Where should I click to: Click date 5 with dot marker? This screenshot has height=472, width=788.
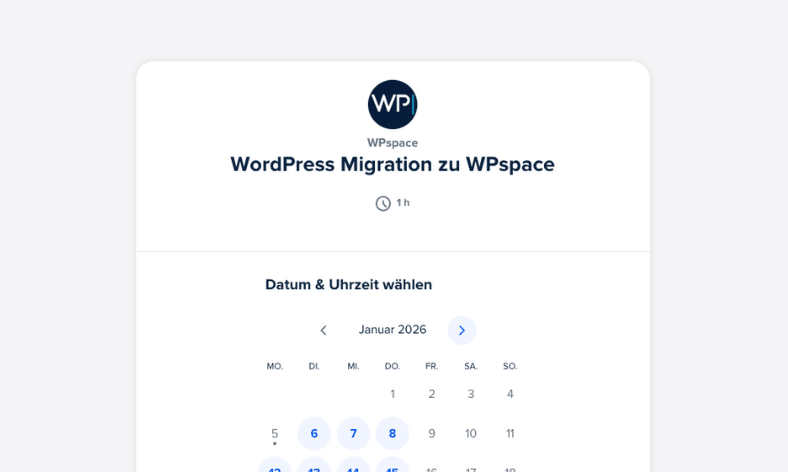pyautogui.click(x=275, y=433)
